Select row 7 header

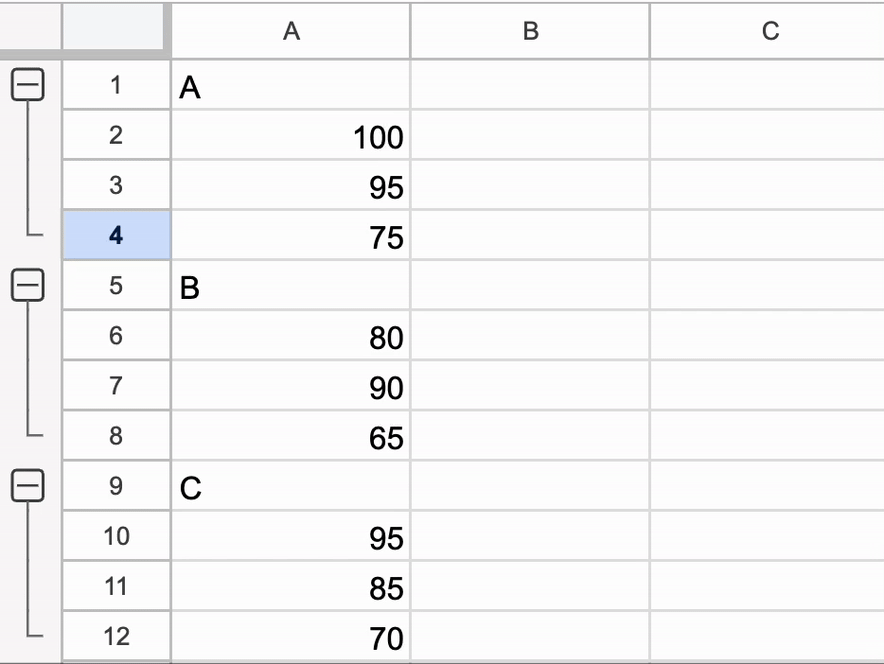116,386
